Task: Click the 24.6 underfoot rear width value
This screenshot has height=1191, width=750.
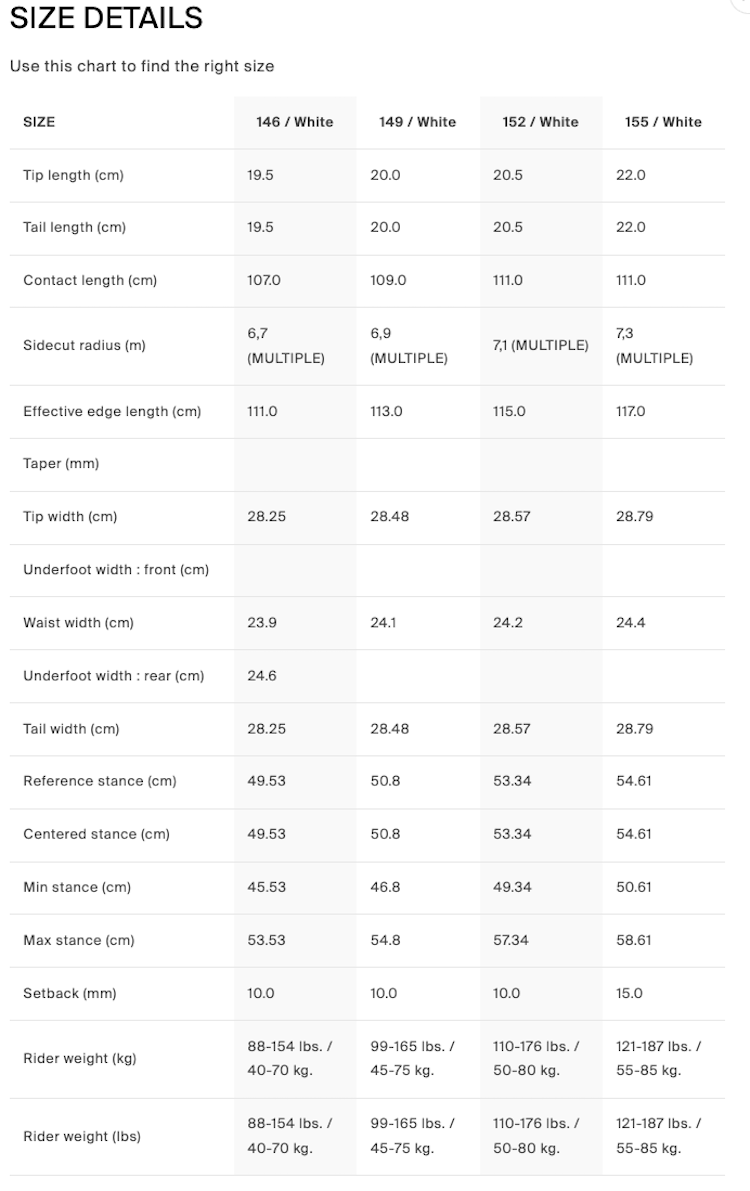Action: coord(262,675)
